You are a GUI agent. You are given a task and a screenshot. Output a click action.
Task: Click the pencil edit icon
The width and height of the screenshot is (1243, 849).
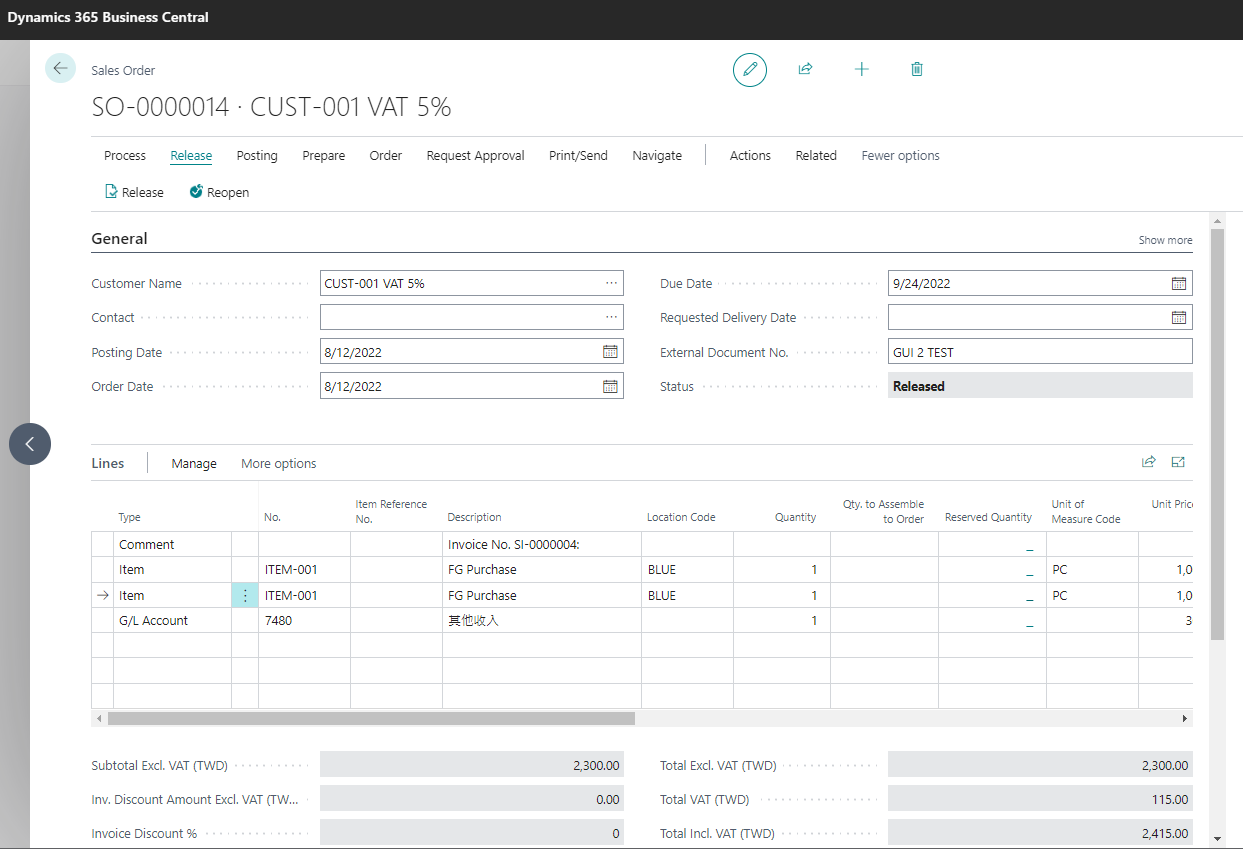pos(750,70)
